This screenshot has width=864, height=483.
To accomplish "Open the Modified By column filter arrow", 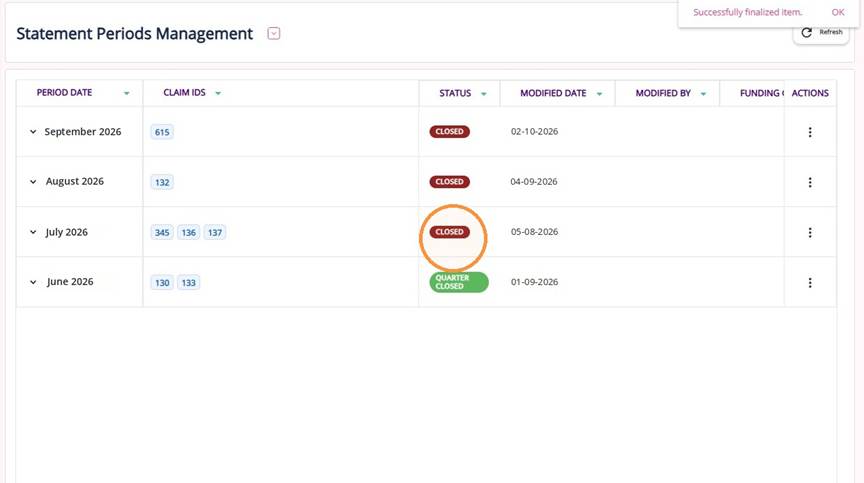I will pos(703,94).
